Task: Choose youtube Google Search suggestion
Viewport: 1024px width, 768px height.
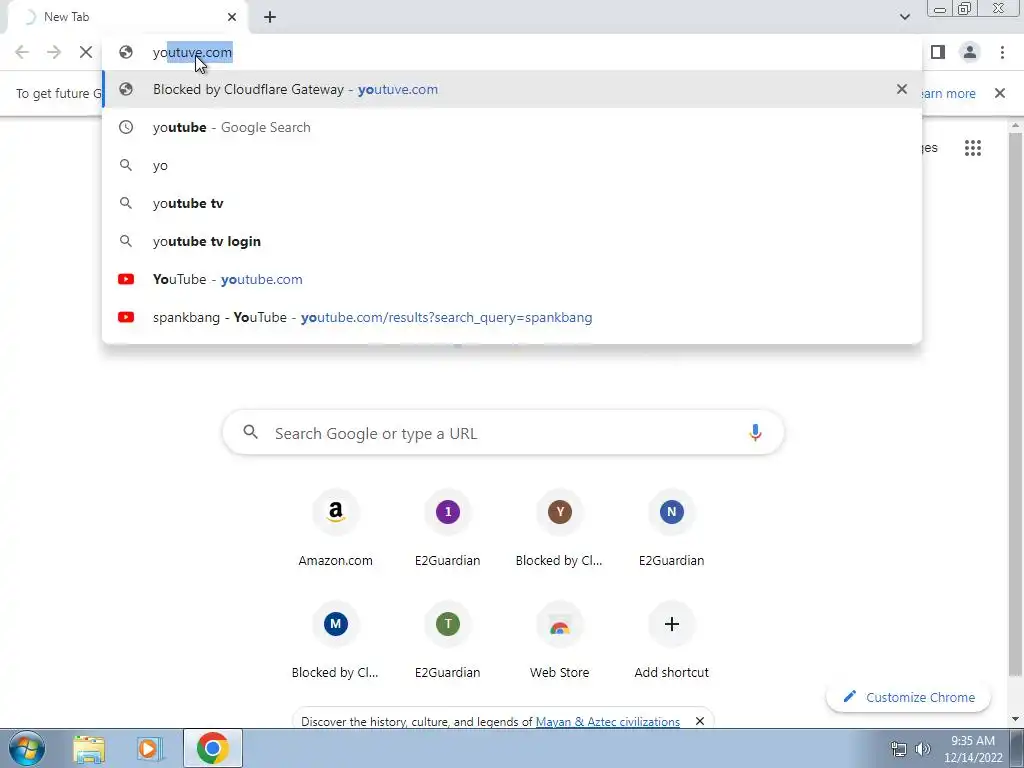Action: point(512,127)
